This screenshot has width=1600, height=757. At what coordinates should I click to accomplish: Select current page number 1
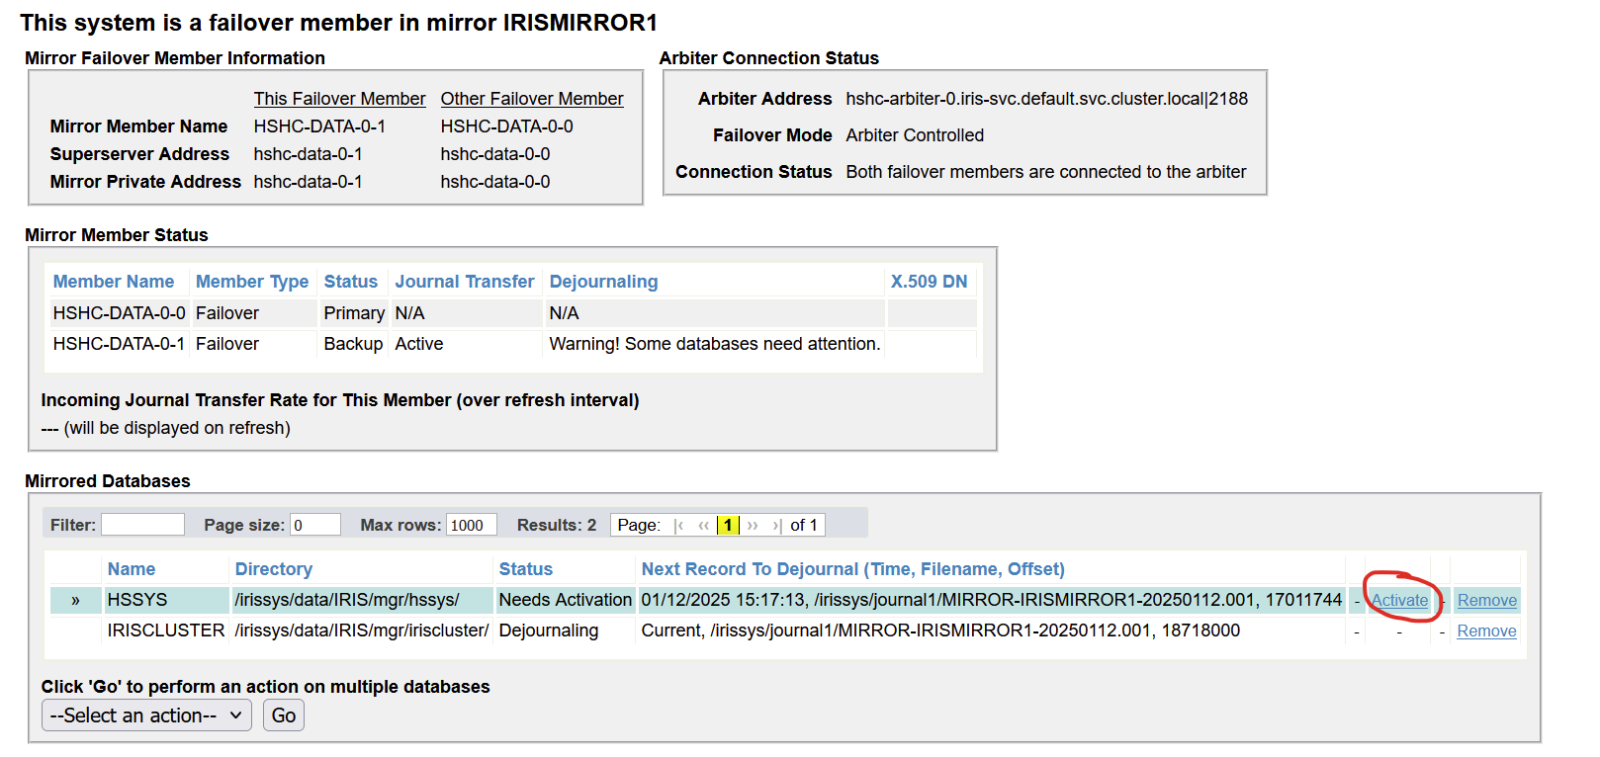[x=727, y=525]
